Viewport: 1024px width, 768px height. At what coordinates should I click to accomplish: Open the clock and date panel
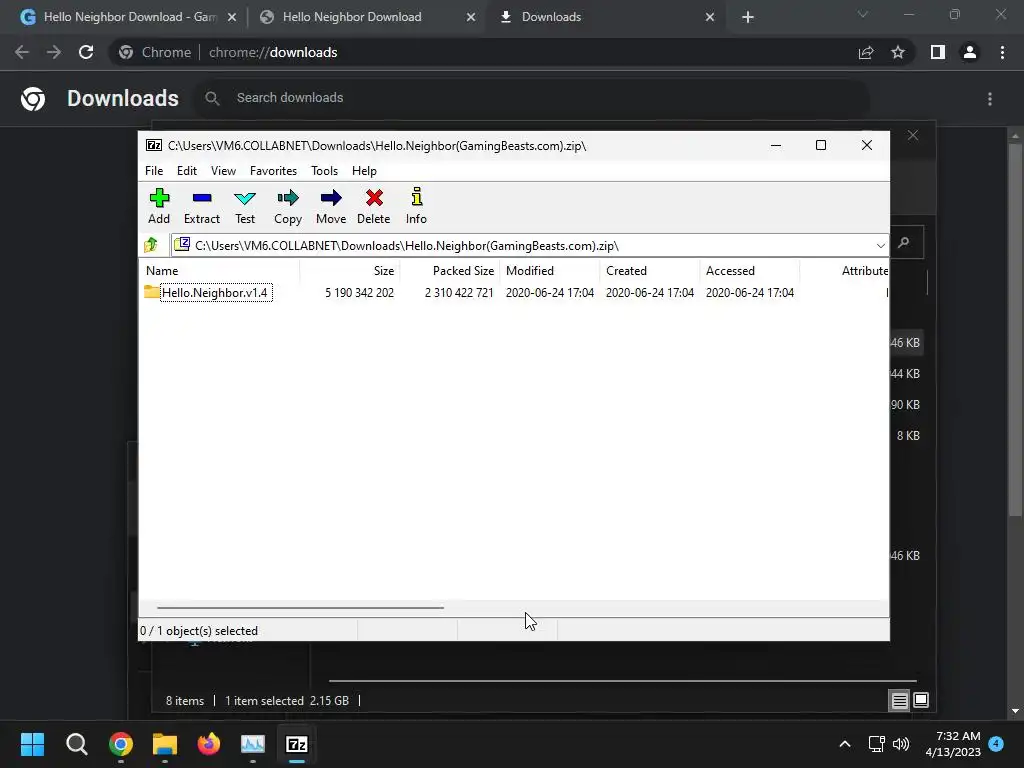(953, 744)
